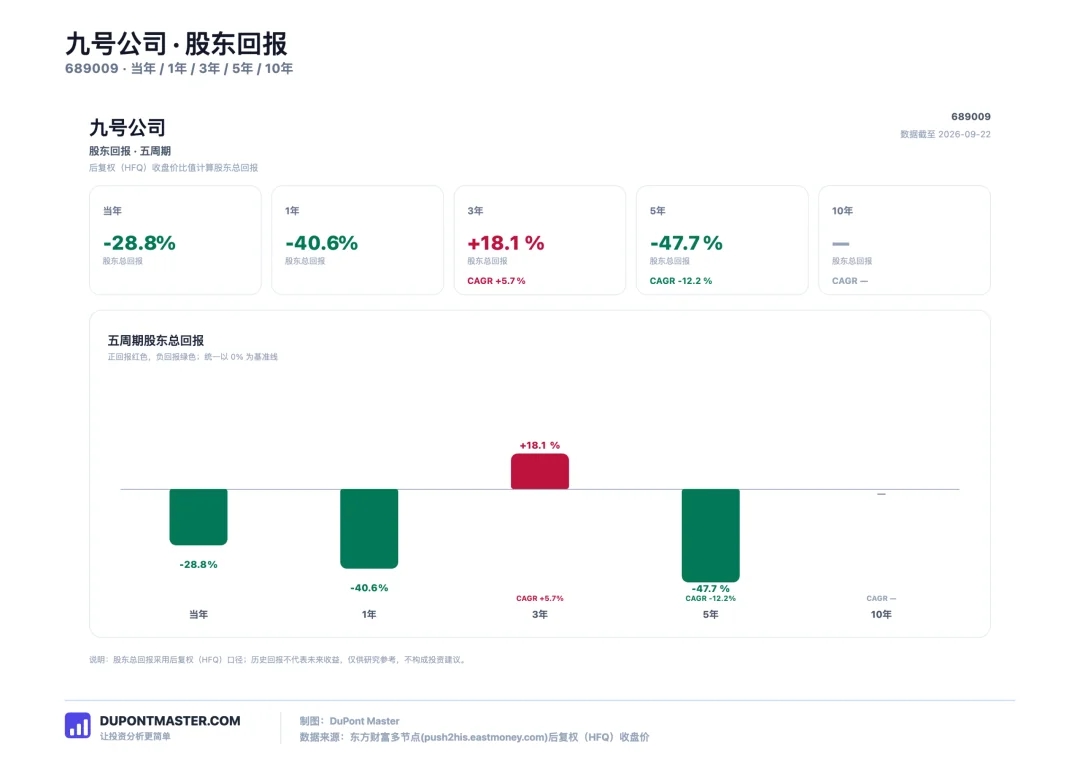
Task: Click the chart heading 五周期股东总回报
Action: click(156, 340)
